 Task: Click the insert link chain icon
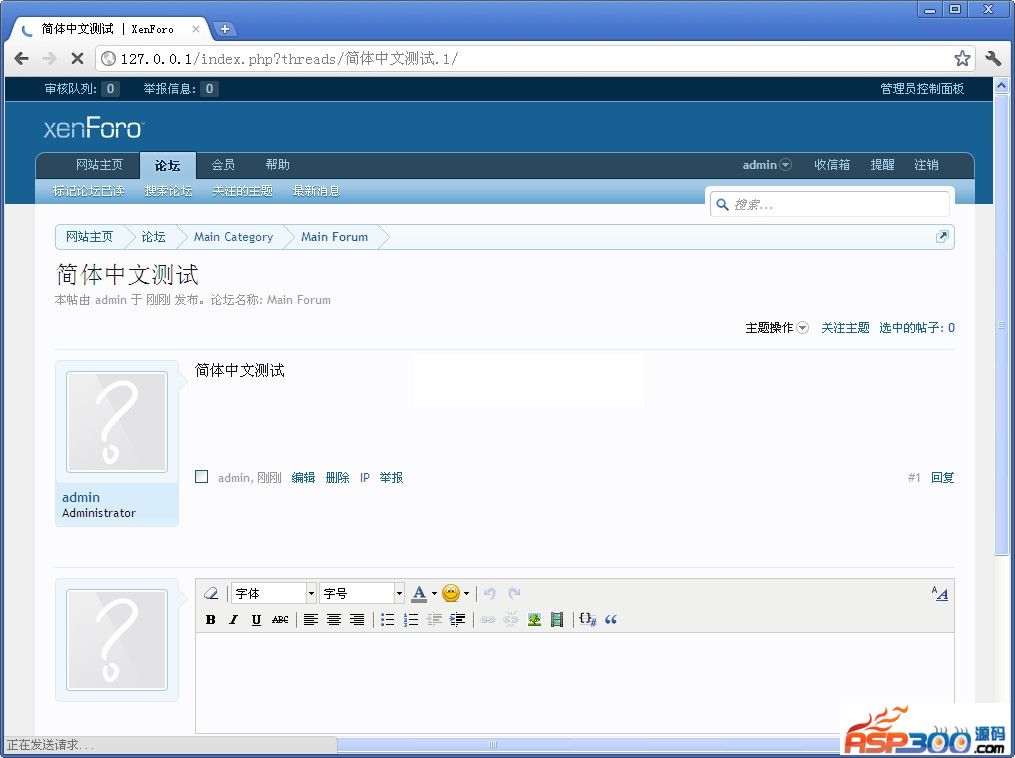[x=487, y=619]
